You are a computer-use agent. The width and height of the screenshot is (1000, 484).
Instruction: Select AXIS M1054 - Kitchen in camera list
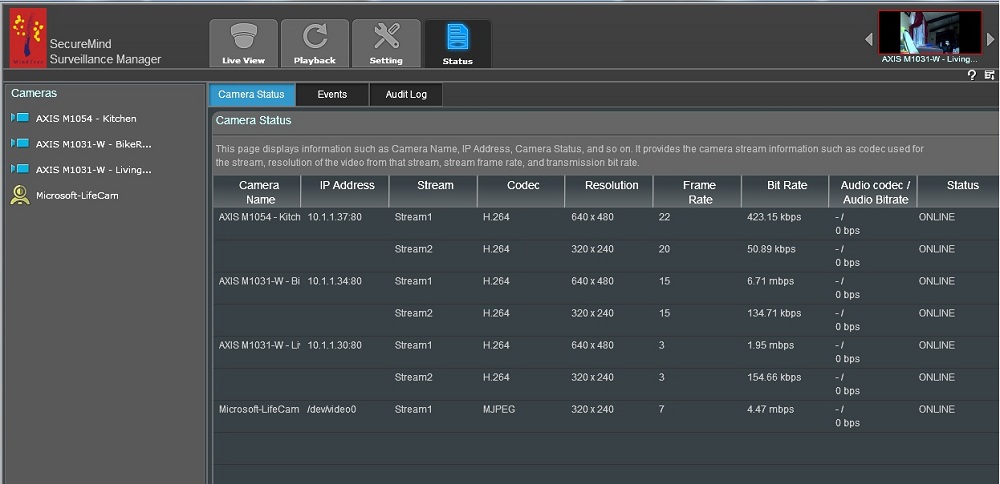tap(86, 119)
